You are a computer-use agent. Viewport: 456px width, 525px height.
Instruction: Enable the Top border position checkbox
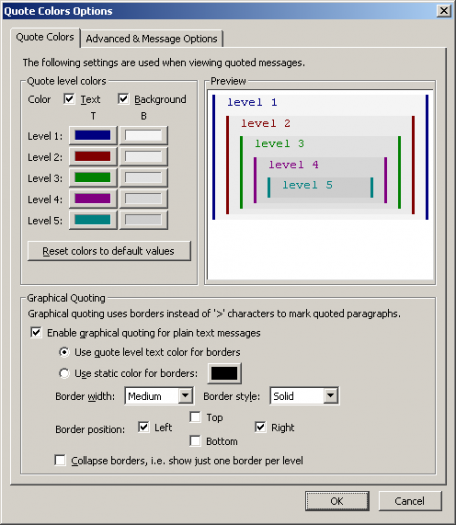click(195, 417)
